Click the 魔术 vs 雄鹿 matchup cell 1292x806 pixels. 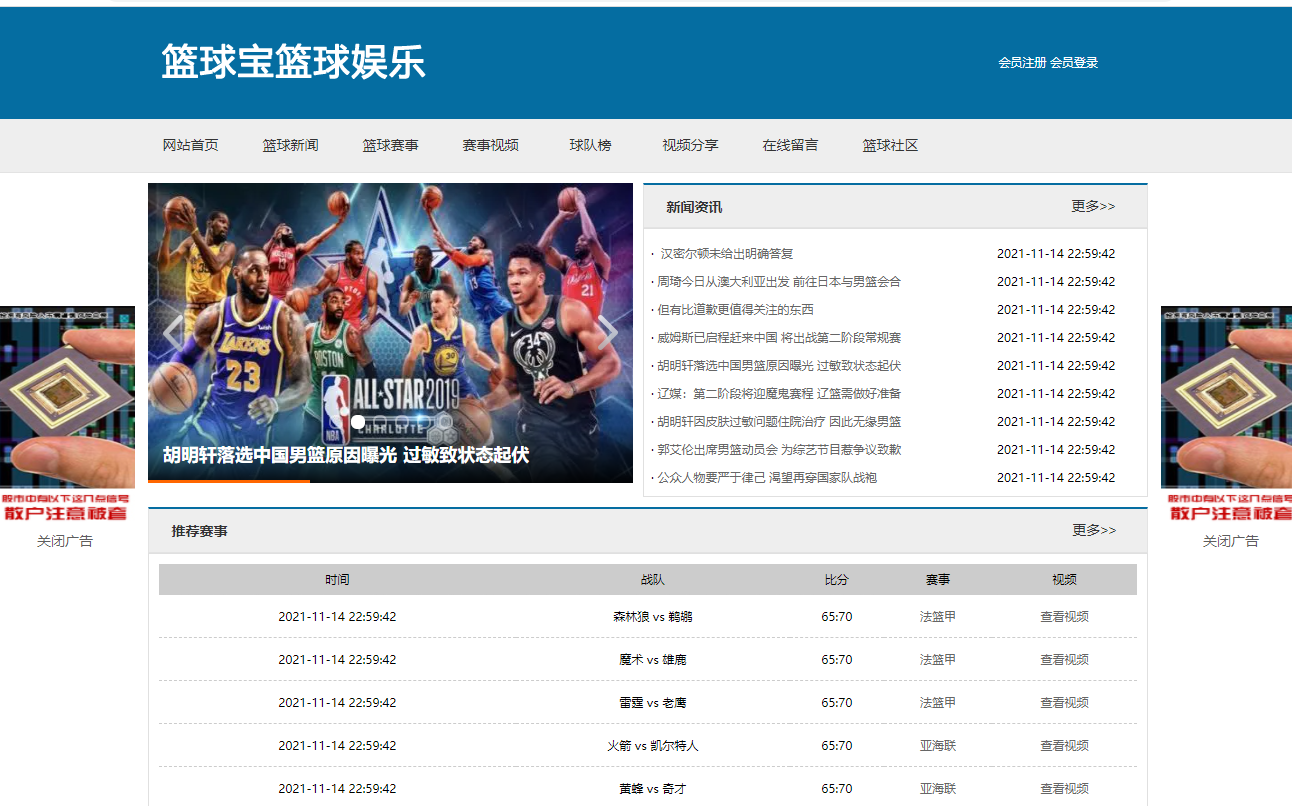click(x=653, y=660)
